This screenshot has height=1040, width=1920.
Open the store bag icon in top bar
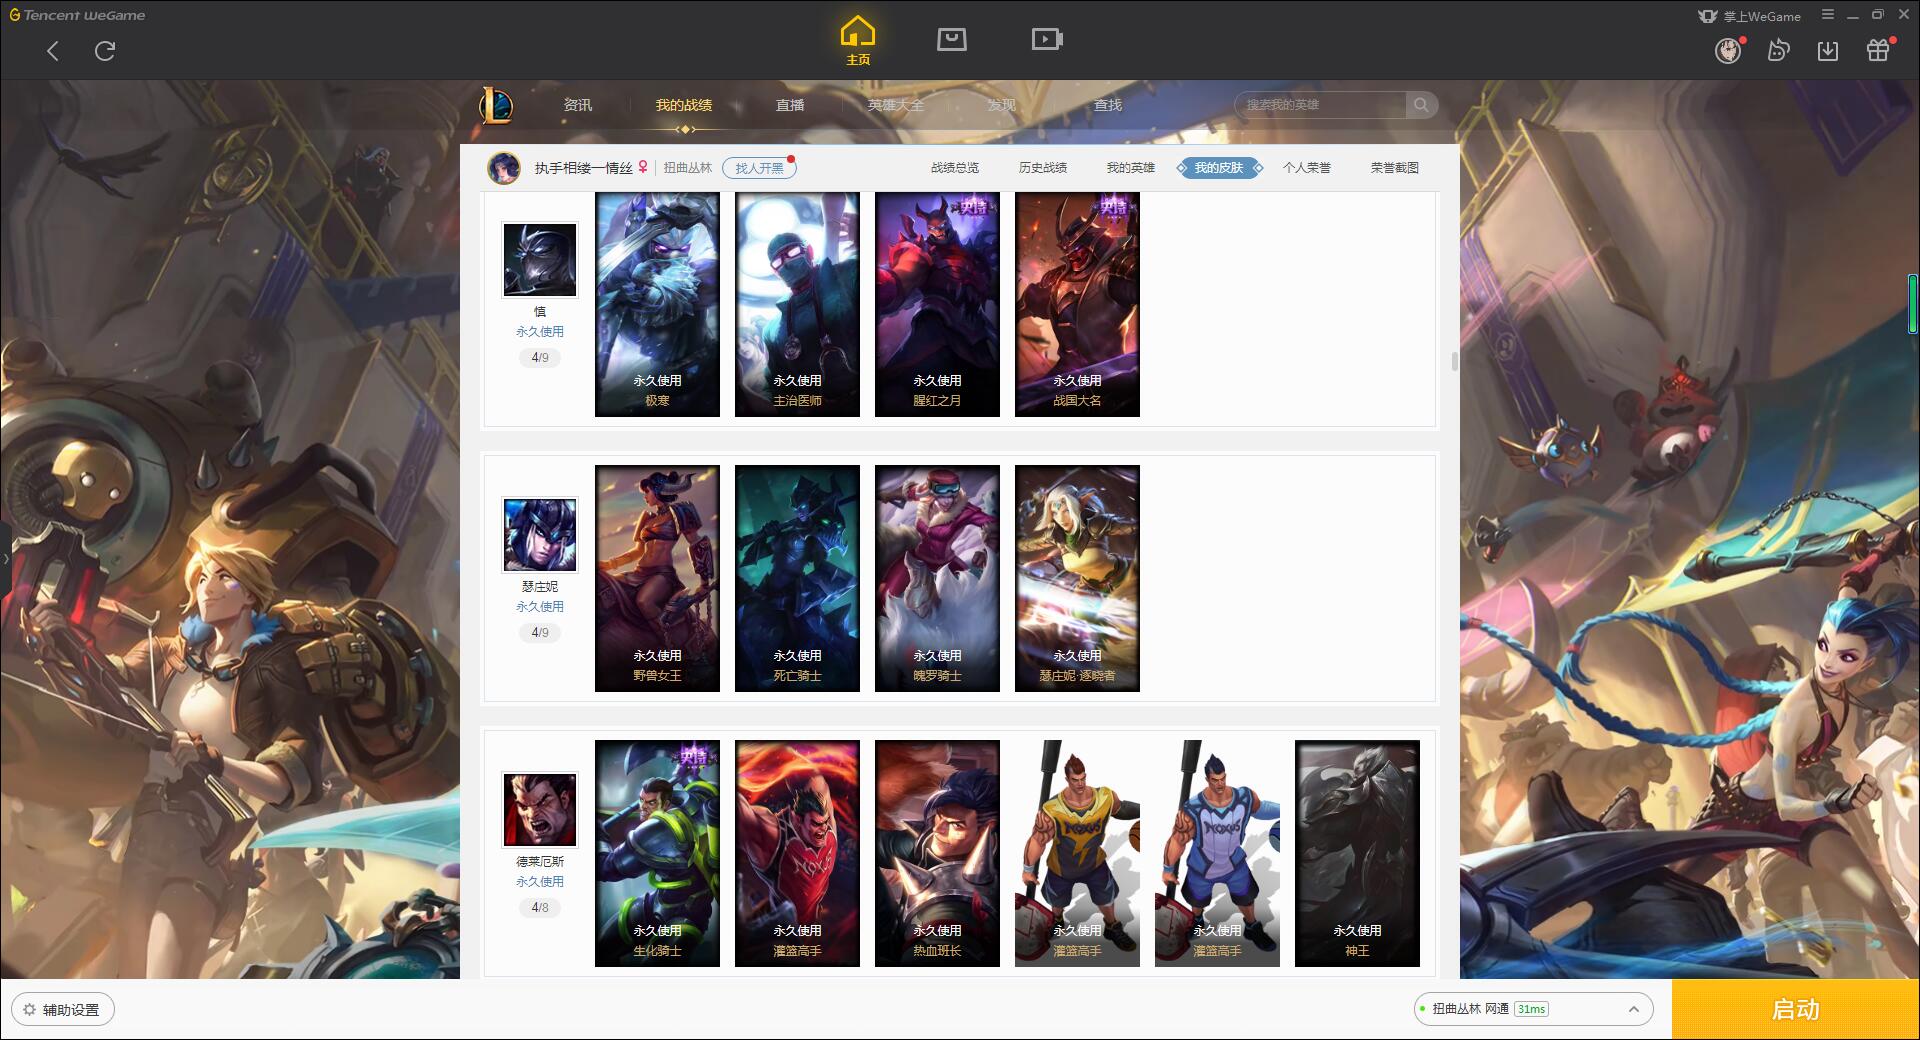[951, 40]
